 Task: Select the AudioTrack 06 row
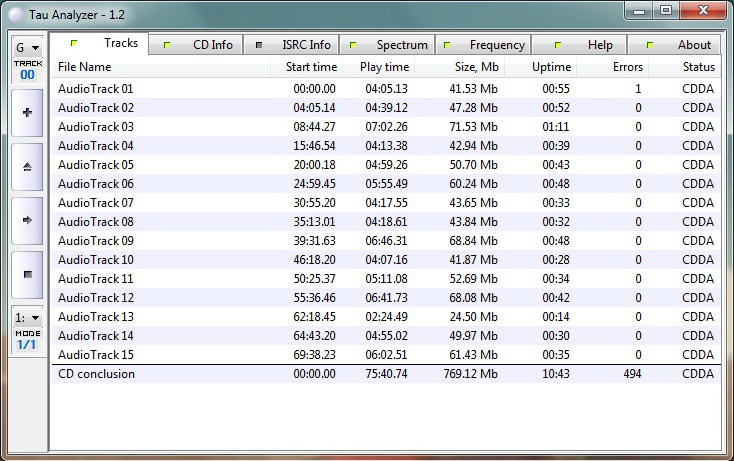[x=386, y=183]
